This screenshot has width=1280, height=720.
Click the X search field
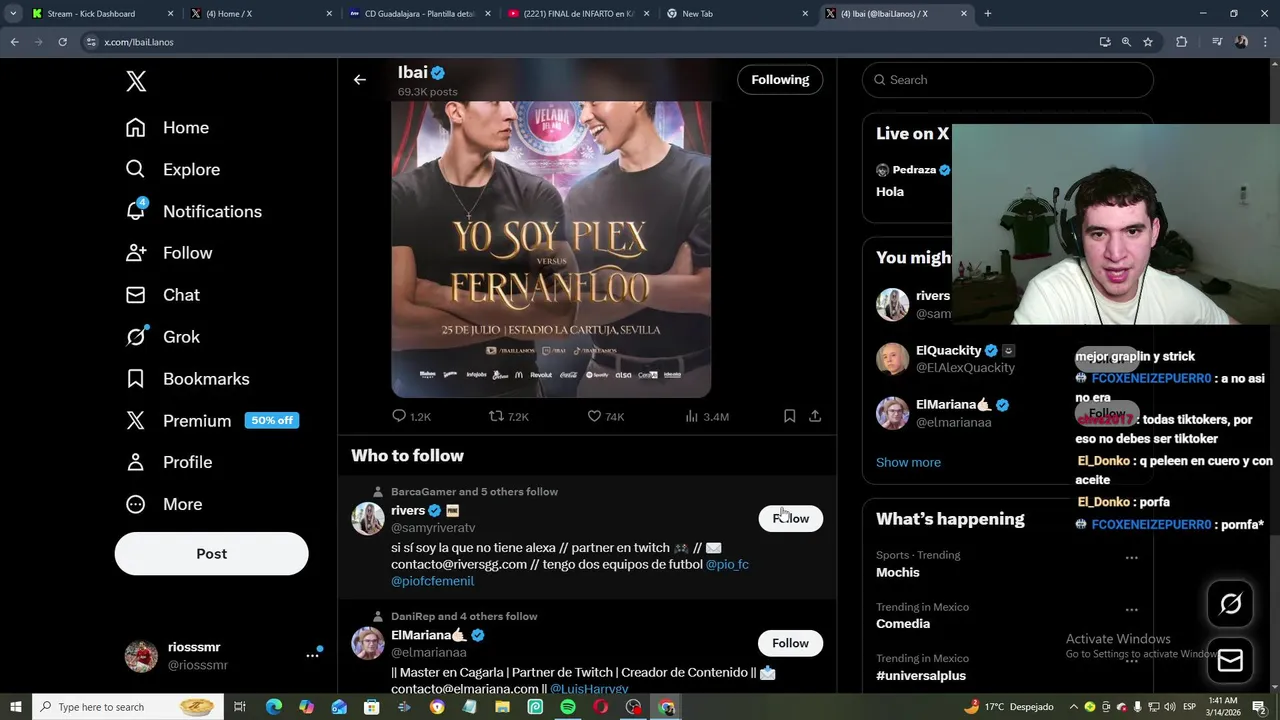tap(1007, 80)
